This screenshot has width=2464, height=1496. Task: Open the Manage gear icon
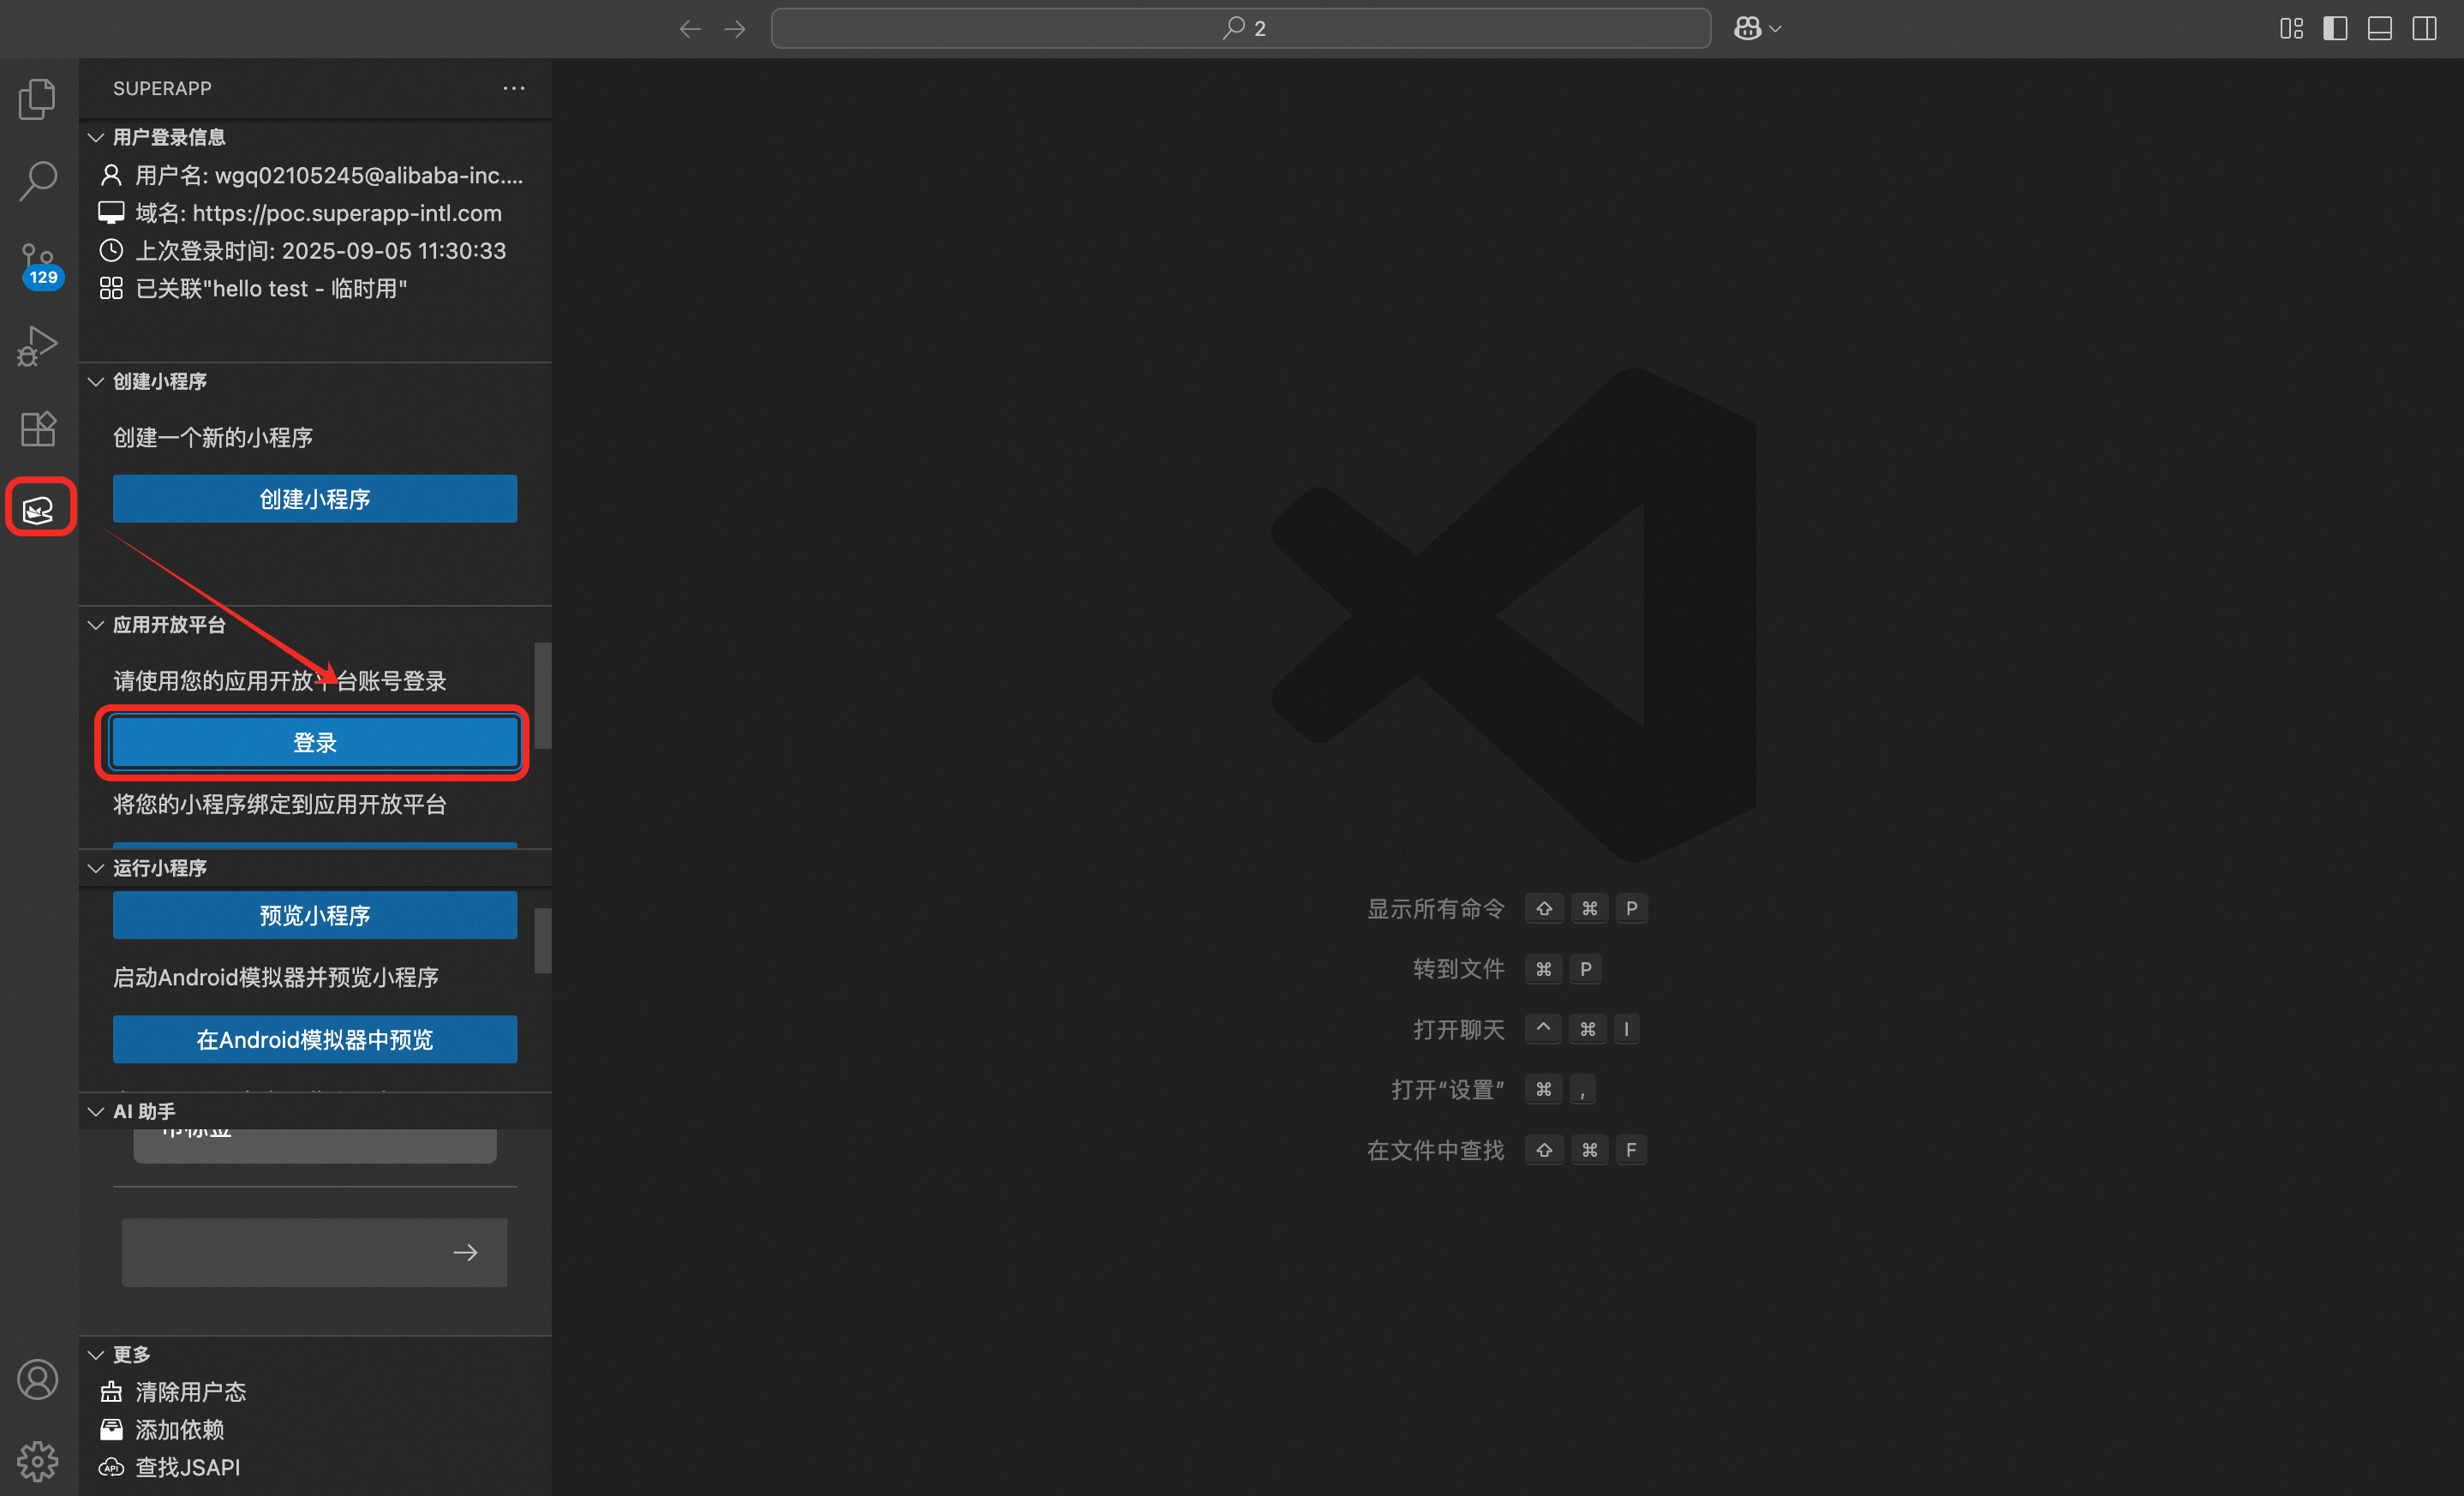tap(38, 1461)
